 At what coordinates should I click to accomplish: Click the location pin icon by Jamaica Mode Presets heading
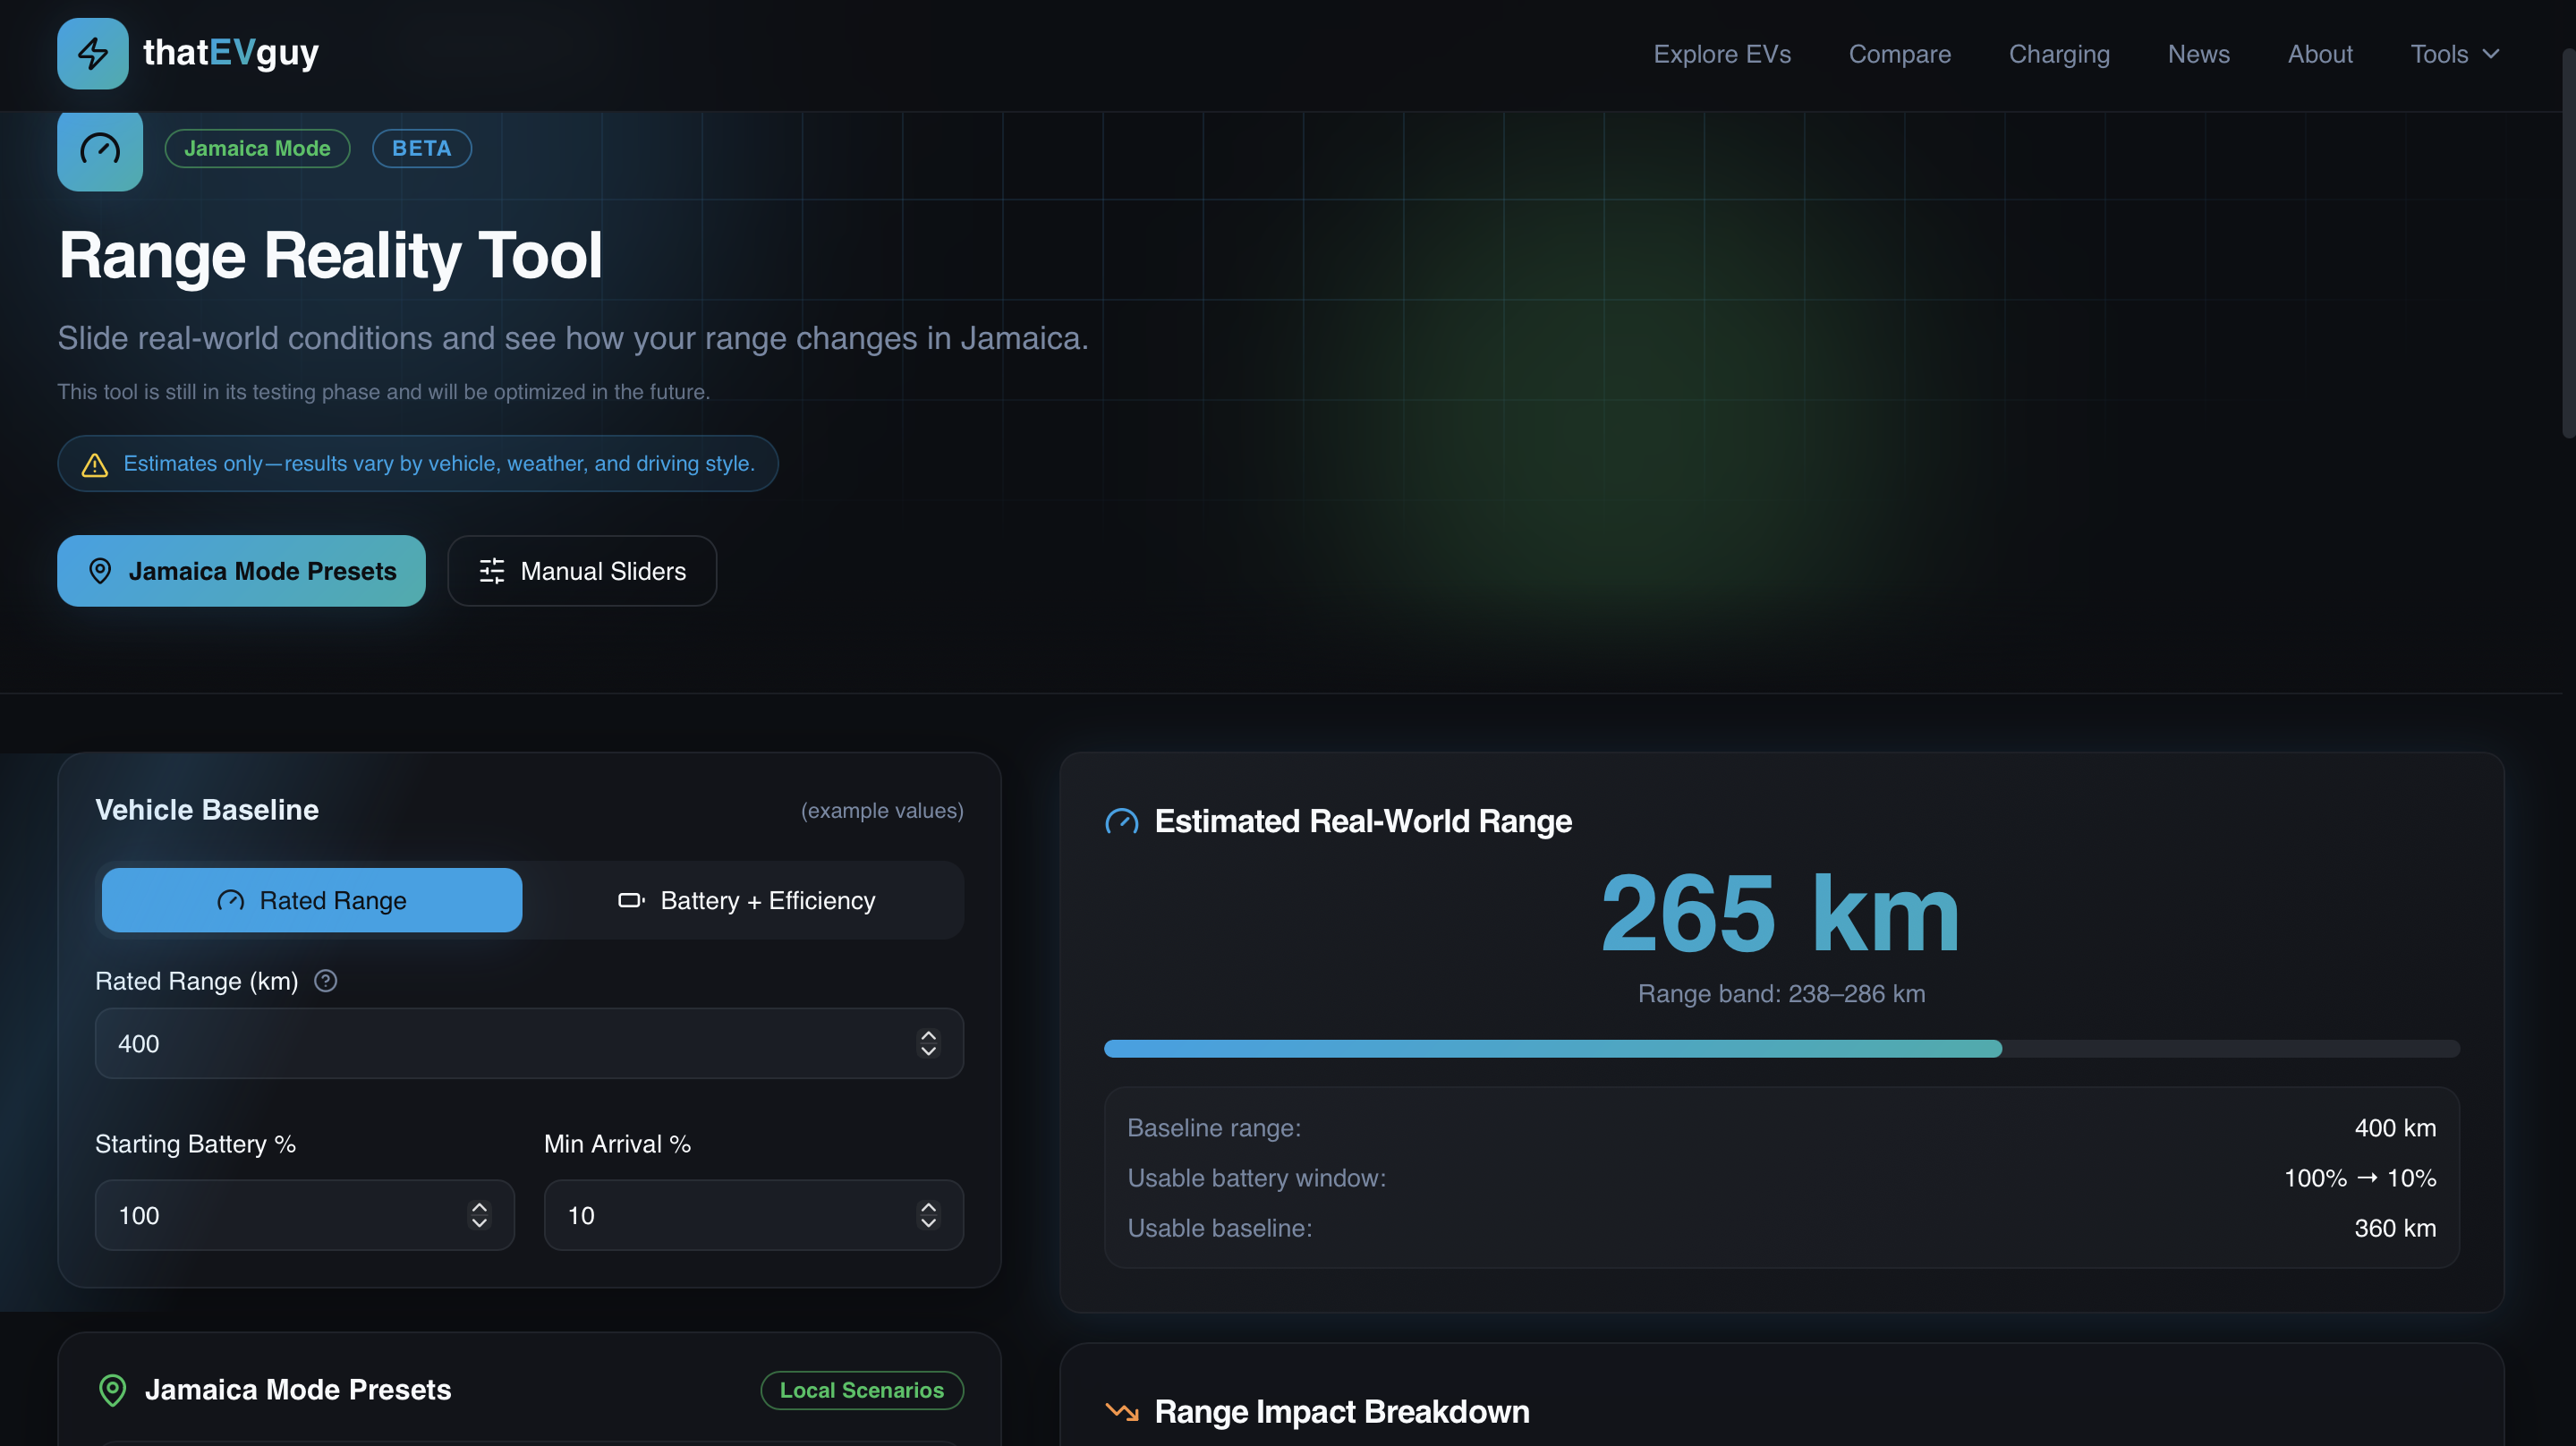[x=113, y=1390]
